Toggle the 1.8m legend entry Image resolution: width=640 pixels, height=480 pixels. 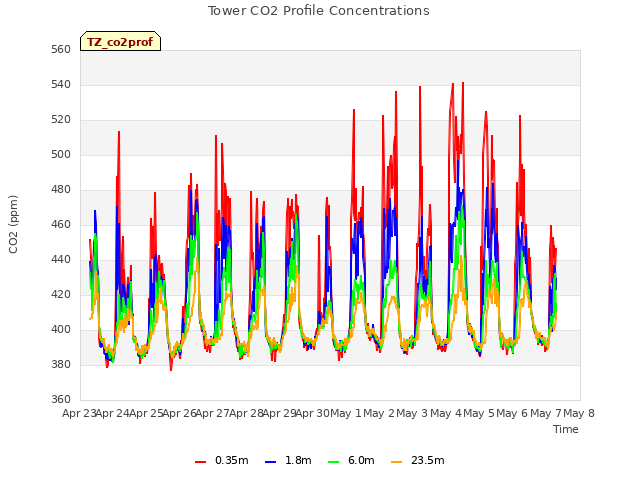tap(288, 460)
